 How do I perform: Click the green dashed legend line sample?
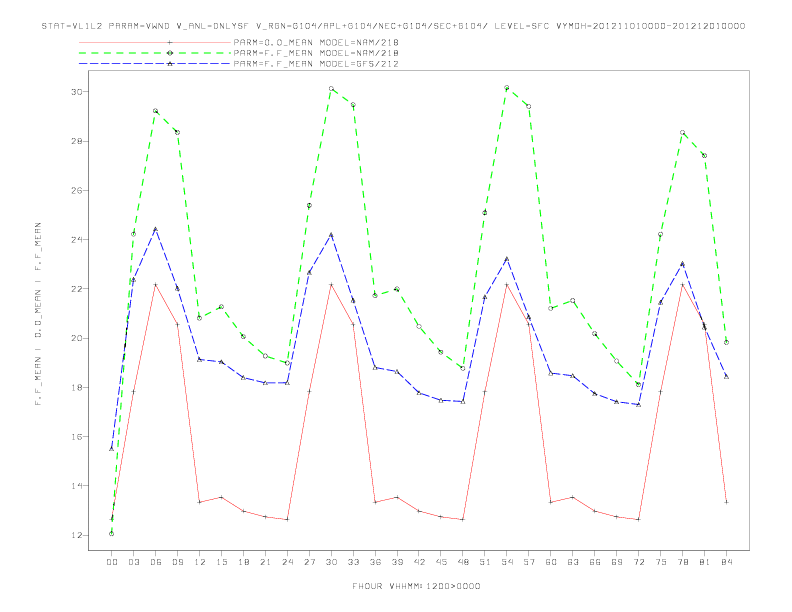(x=155, y=53)
